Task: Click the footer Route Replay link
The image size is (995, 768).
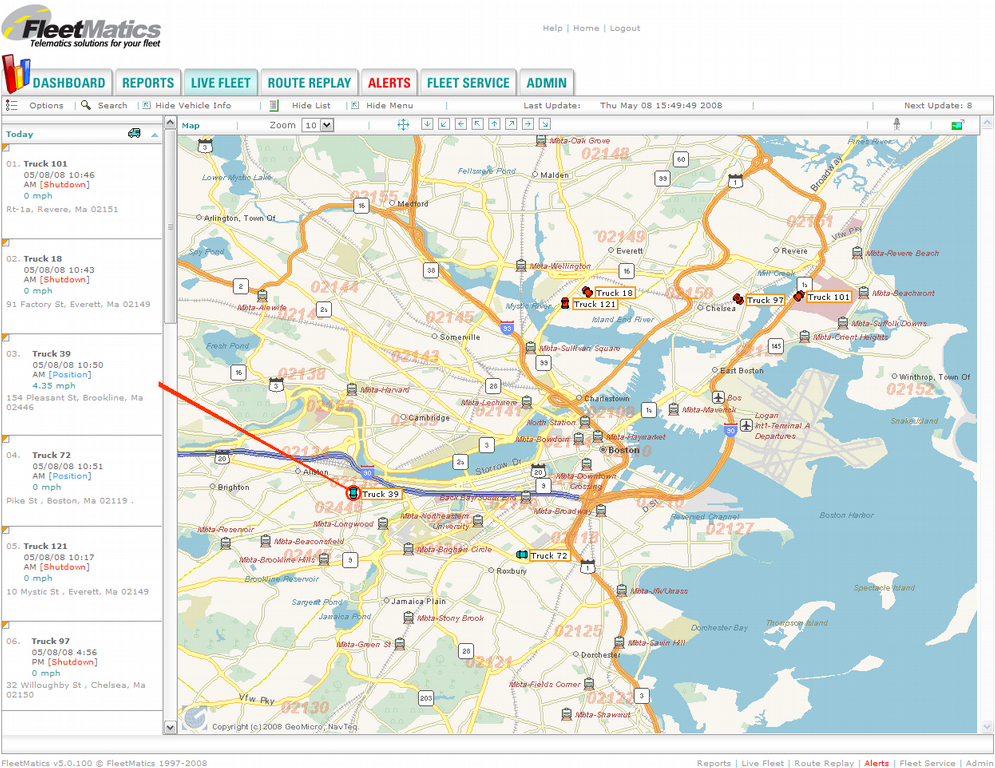Action: pyautogui.click(x=824, y=763)
